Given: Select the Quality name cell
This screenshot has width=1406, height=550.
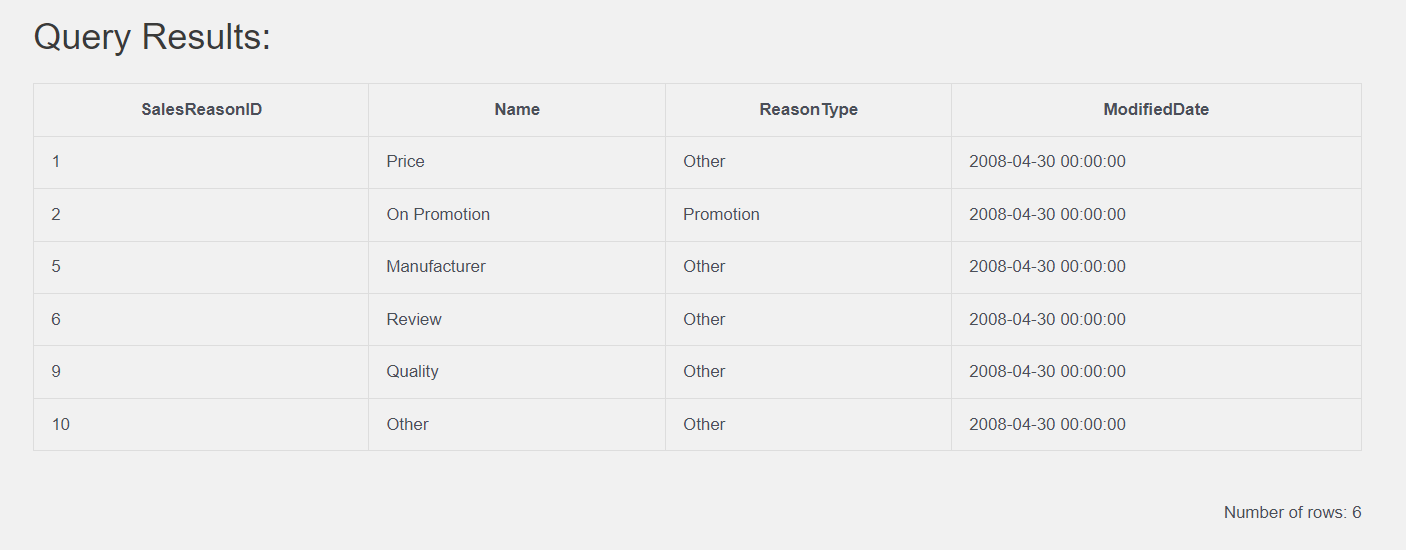Looking at the screenshot, I should [x=517, y=372].
